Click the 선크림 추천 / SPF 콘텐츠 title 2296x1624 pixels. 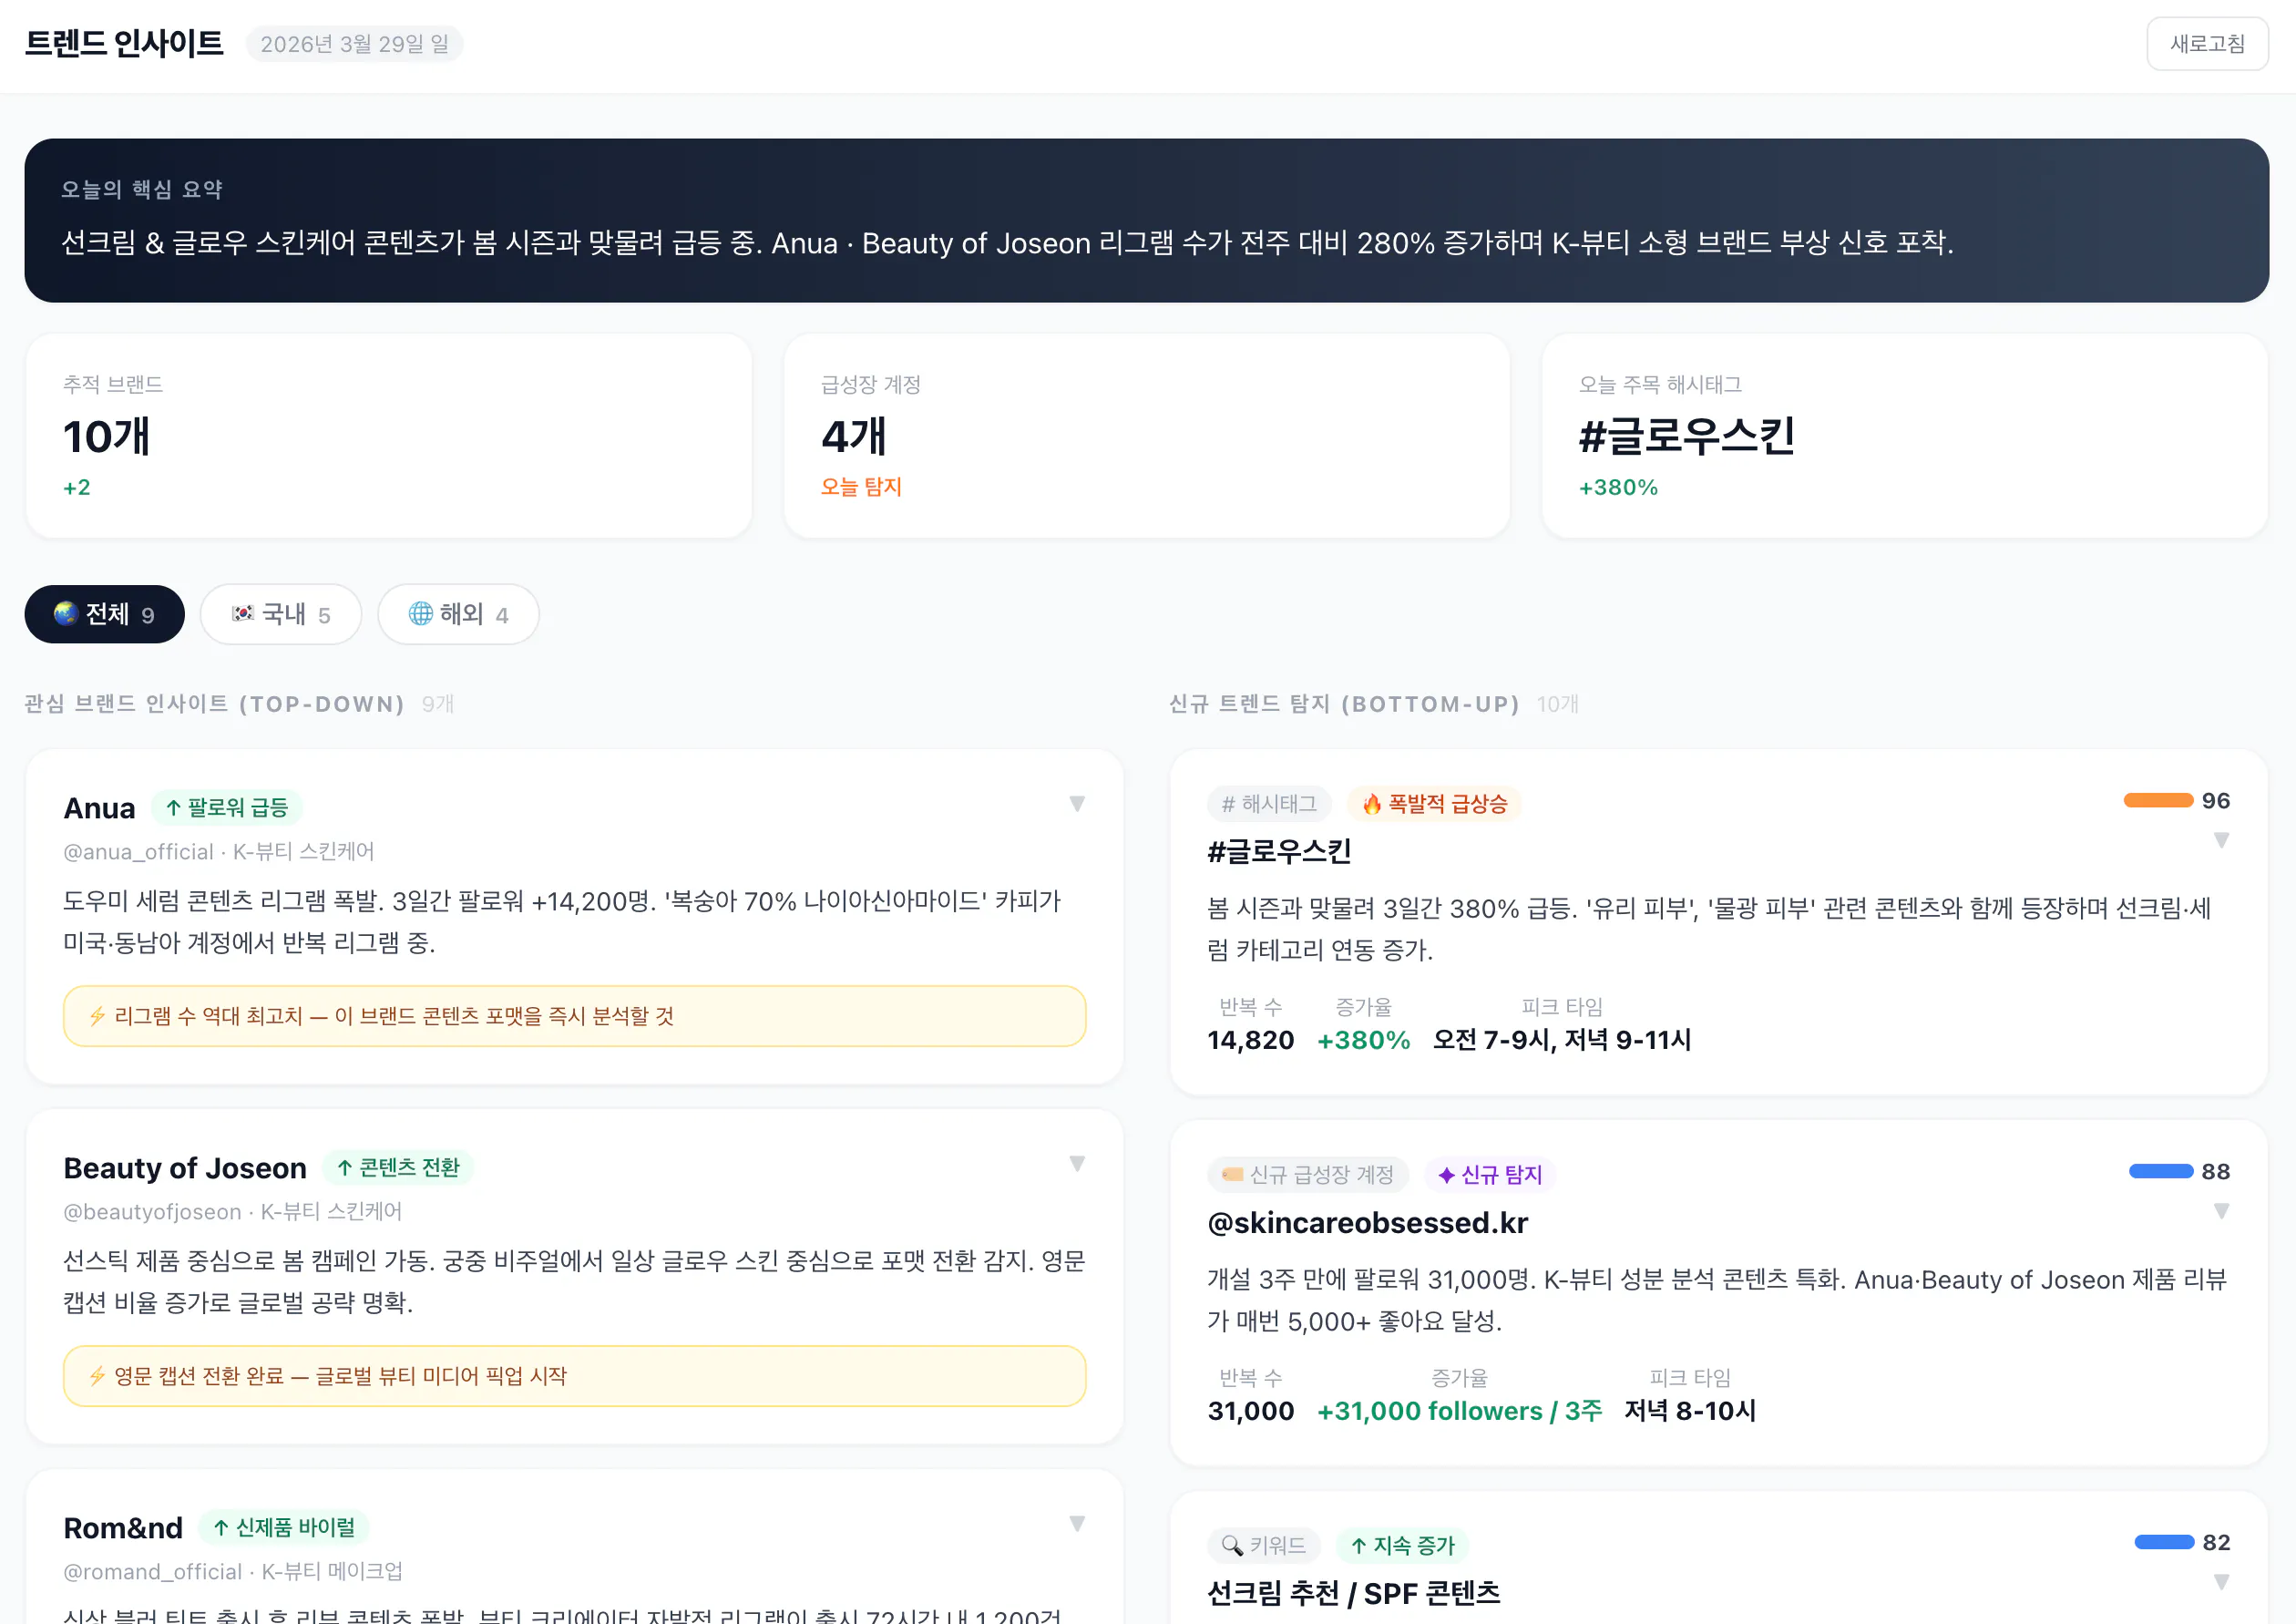tap(1354, 1594)
